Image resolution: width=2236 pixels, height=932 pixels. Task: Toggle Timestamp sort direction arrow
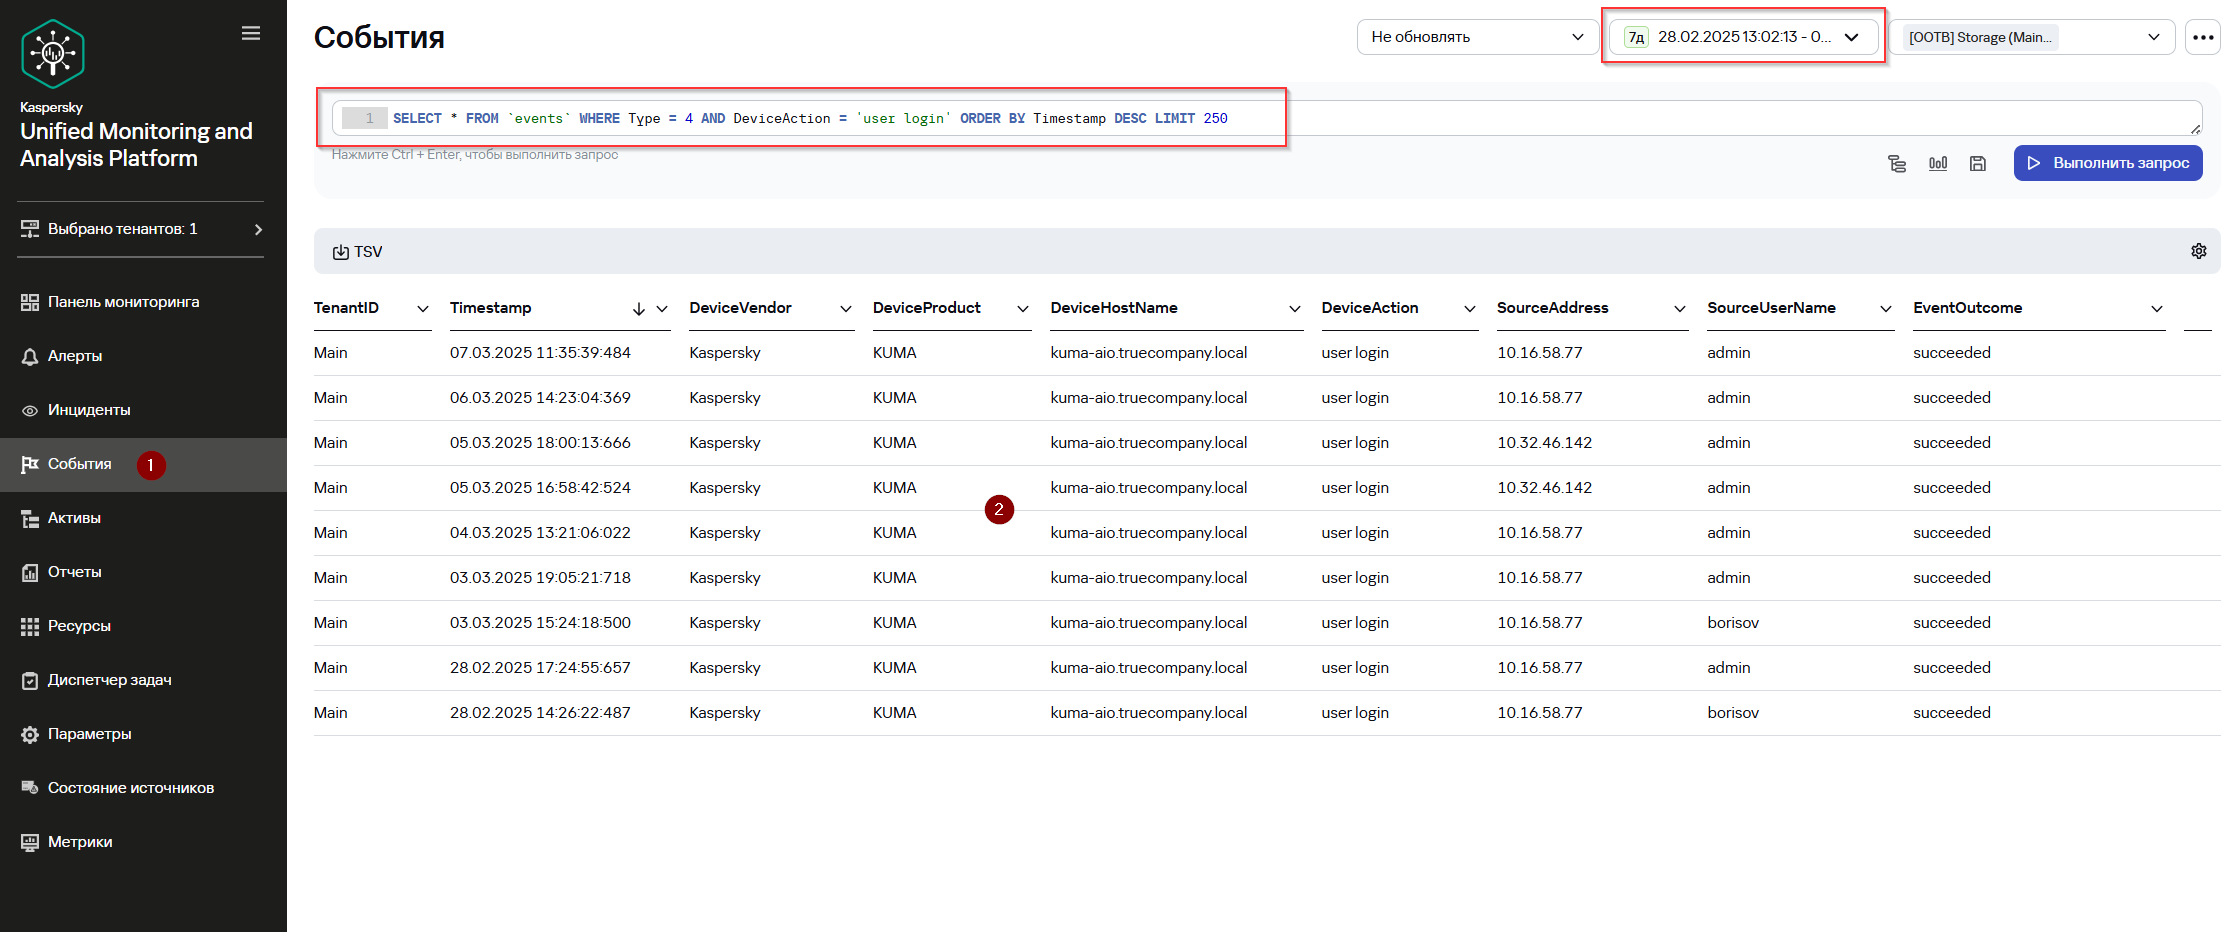click(639, 309)
